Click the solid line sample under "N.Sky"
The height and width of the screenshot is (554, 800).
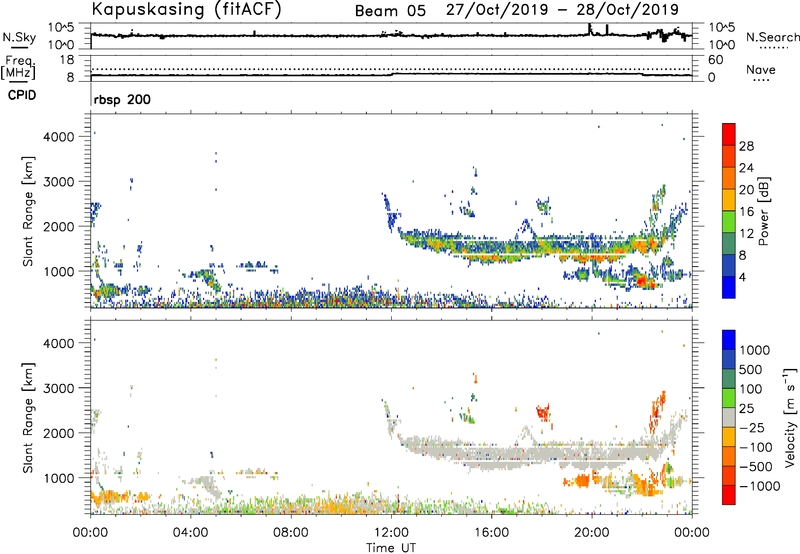coord(18,47)
